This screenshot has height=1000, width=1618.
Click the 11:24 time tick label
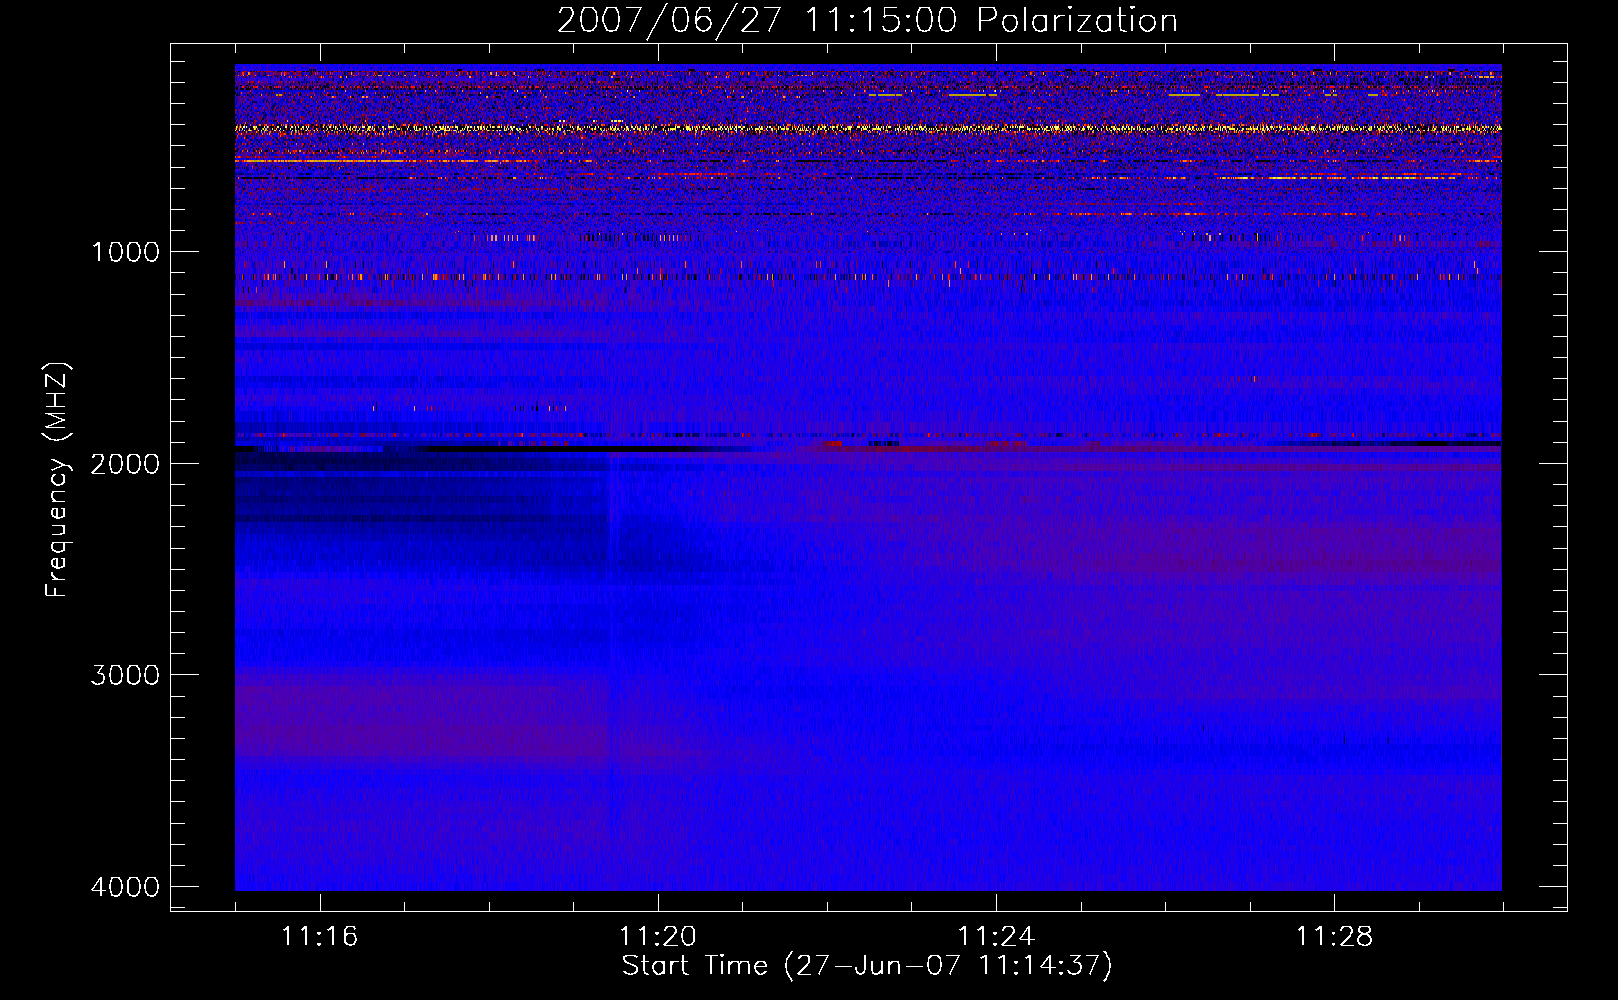(996, 937)
